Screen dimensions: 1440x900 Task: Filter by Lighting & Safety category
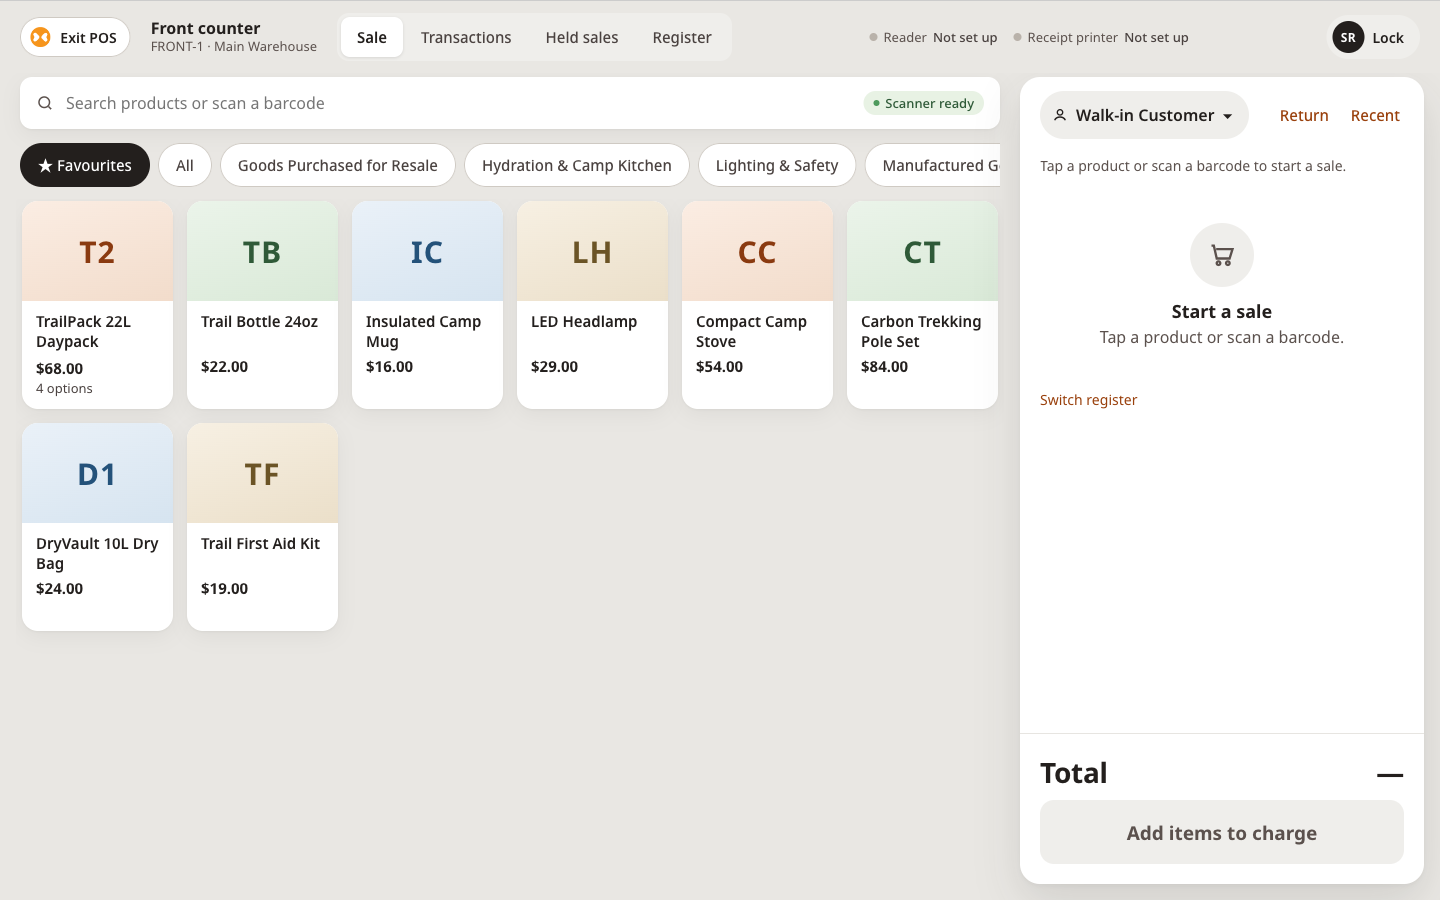point(777,165)
